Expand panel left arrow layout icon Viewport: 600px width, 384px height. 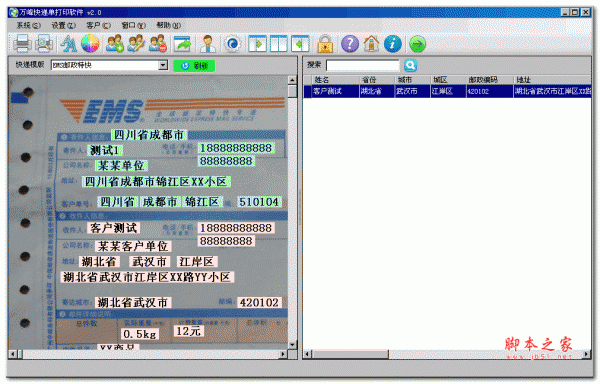tap(300, 44)
